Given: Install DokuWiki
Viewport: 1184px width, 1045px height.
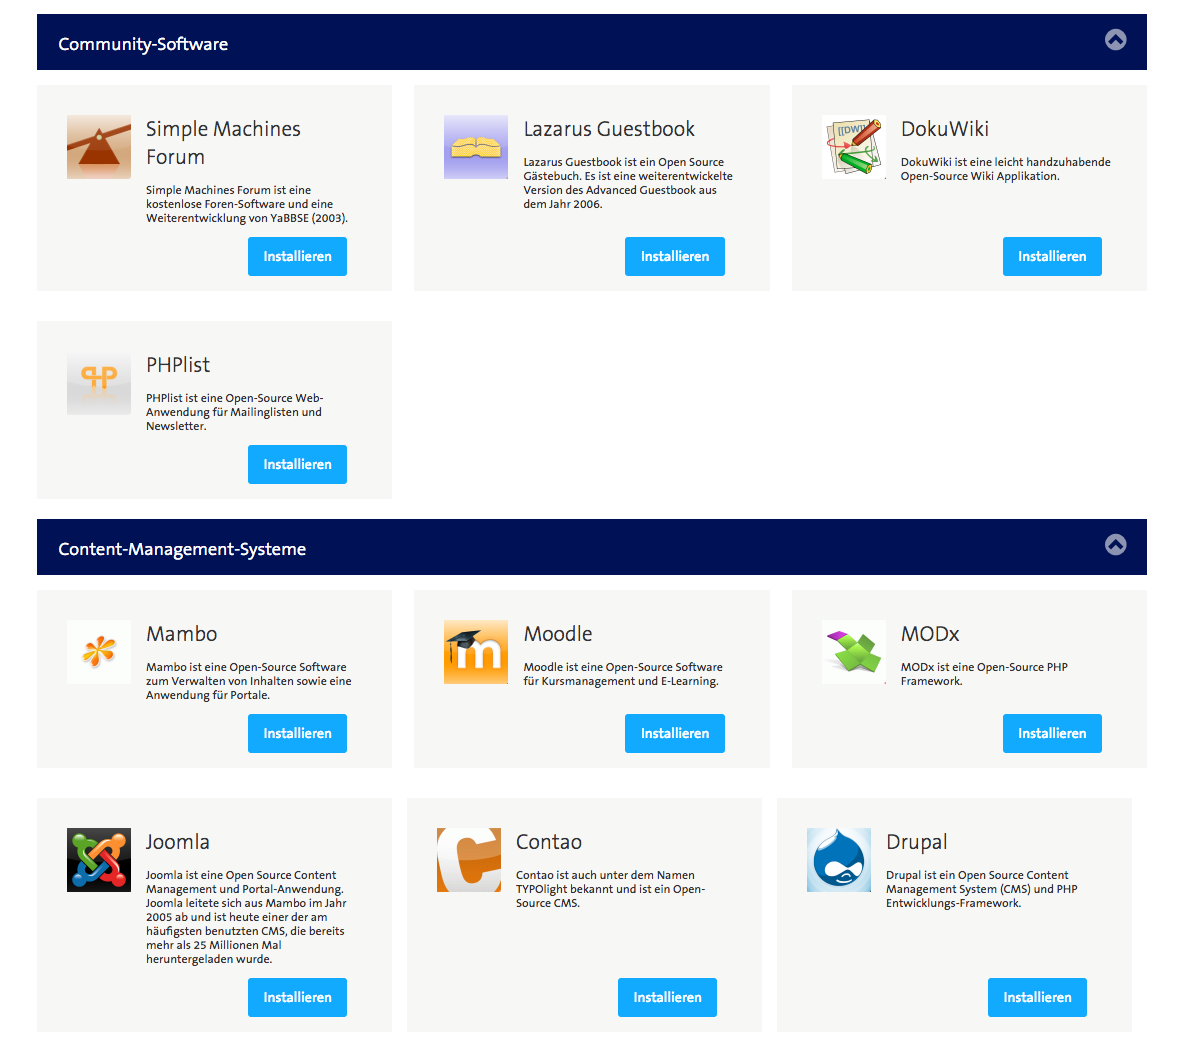Looking at the screenshot, I should pos(1052,257).
